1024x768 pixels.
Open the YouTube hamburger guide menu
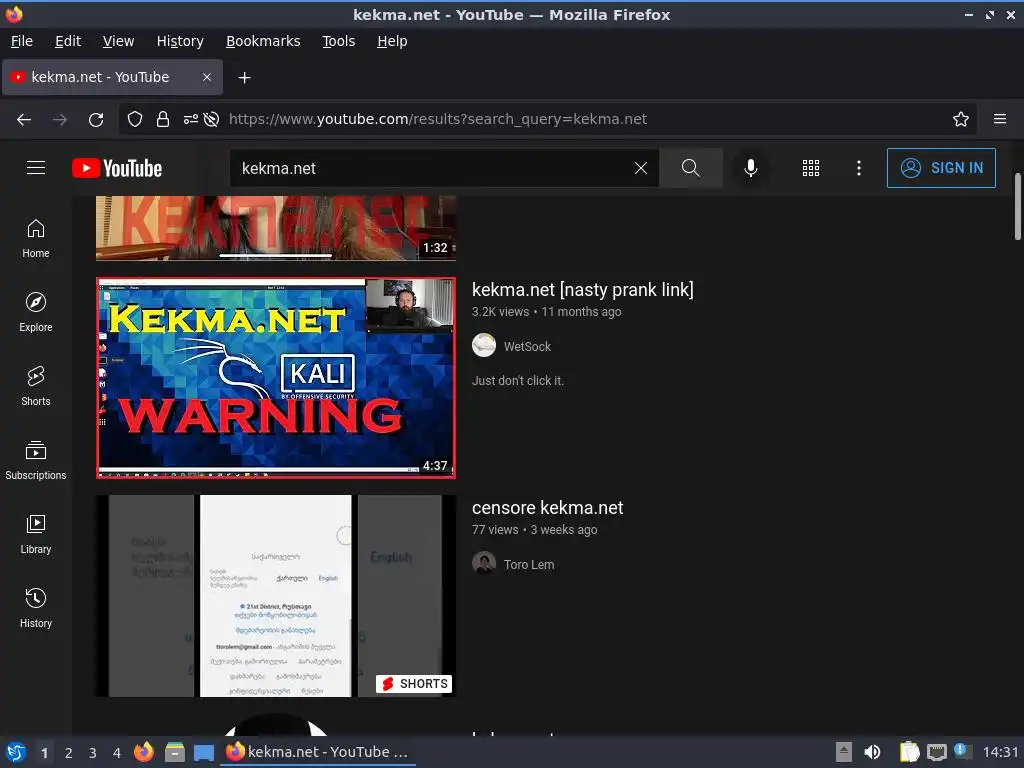coord(36,168)
